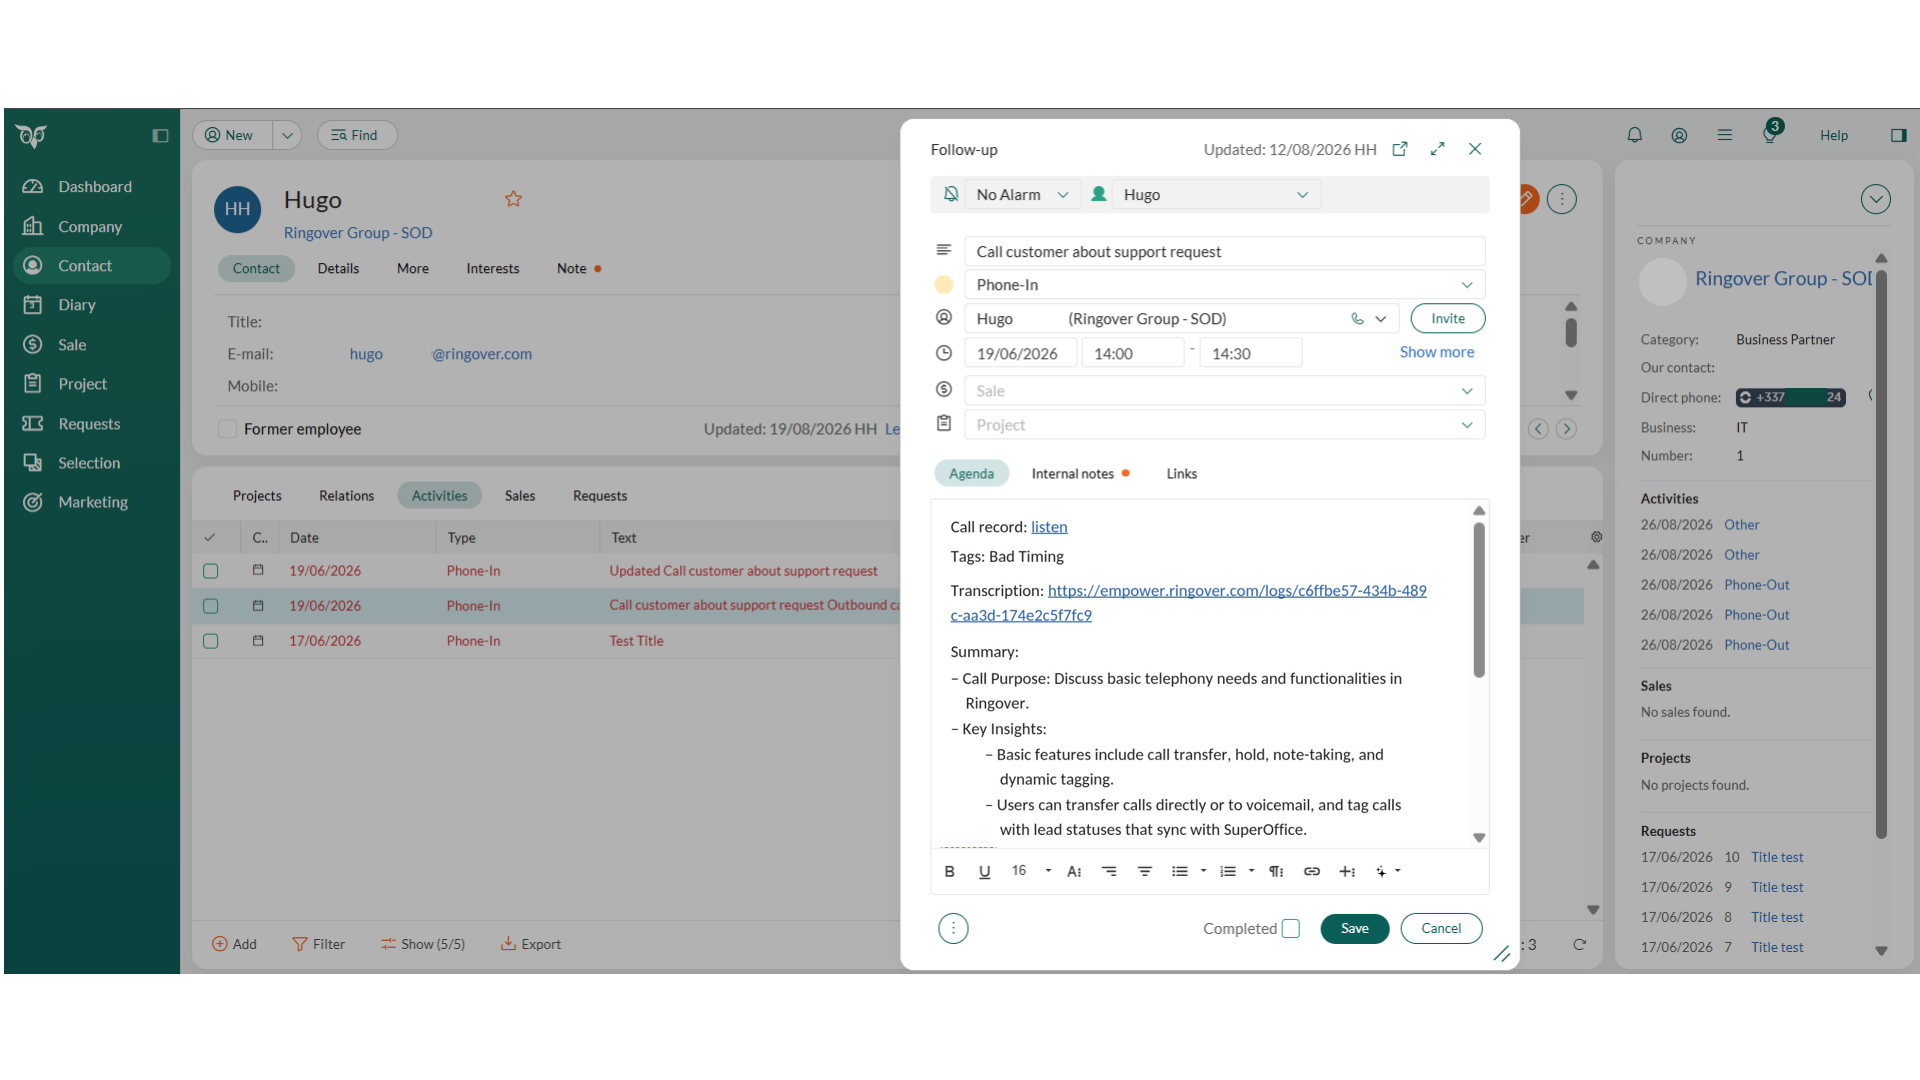Click Show more link
1920x1080 pixels.
point(1437,352)
